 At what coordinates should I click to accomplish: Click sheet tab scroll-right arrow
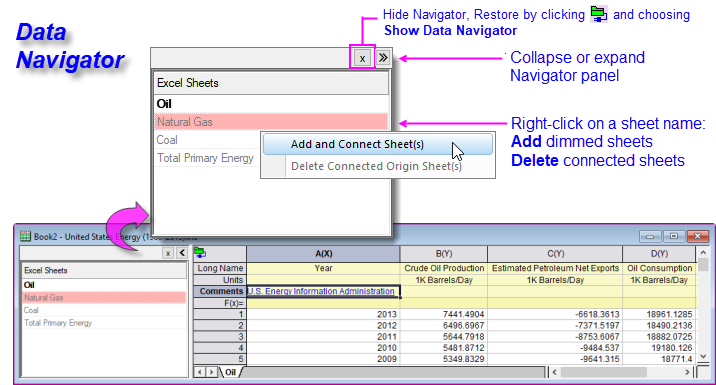pyautogui.click(x=211, y=372)
